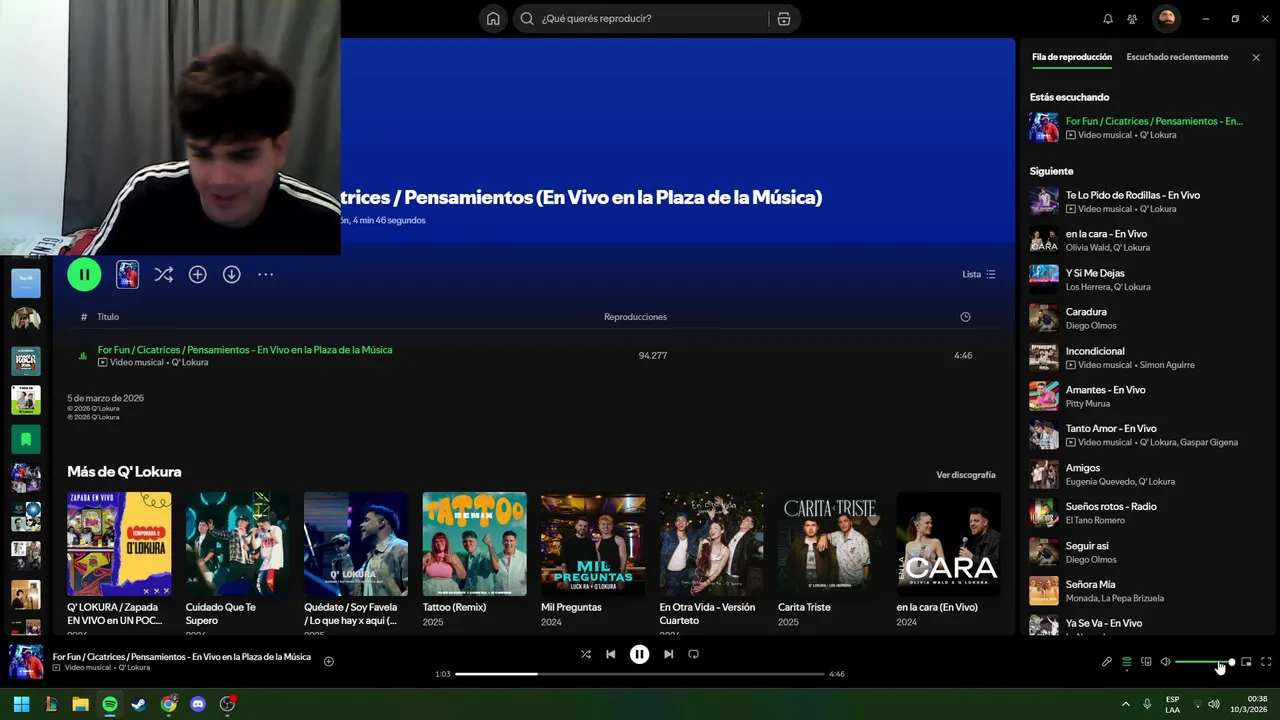Open Q' Lokura link in bottom player
The width and height of the screenshot is (1280, 720).
point(134,667)
